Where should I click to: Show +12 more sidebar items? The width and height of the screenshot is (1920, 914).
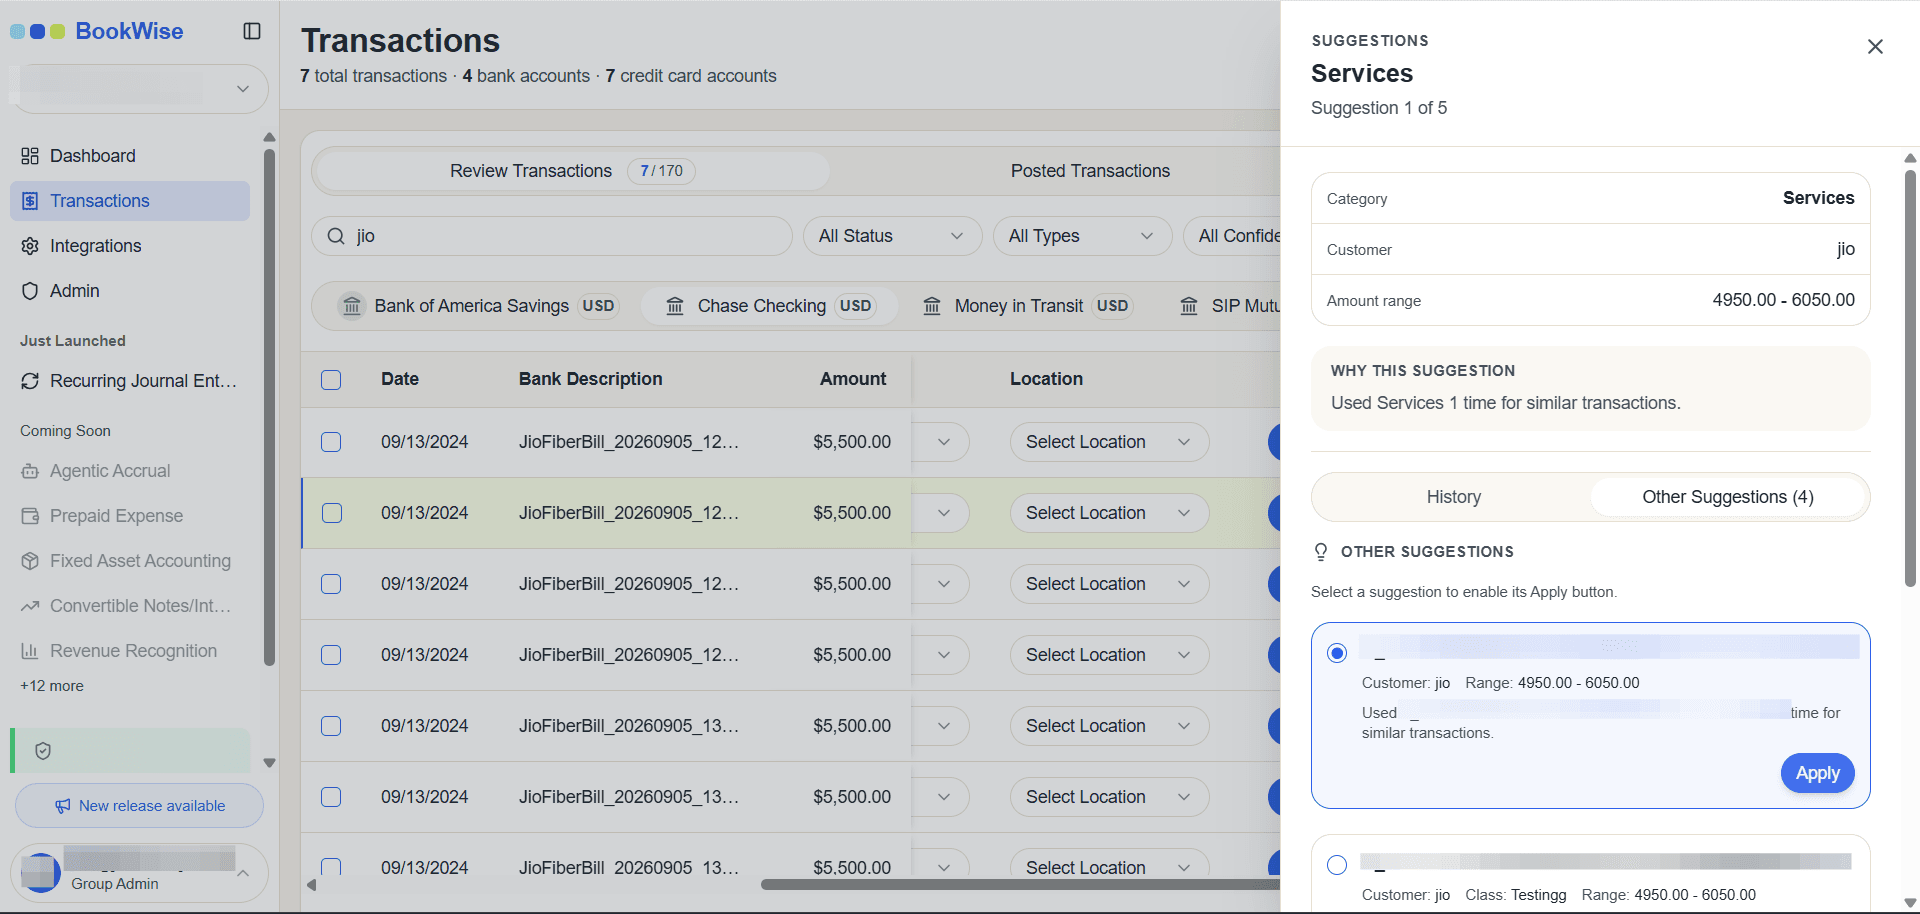(x=52, y=686)
